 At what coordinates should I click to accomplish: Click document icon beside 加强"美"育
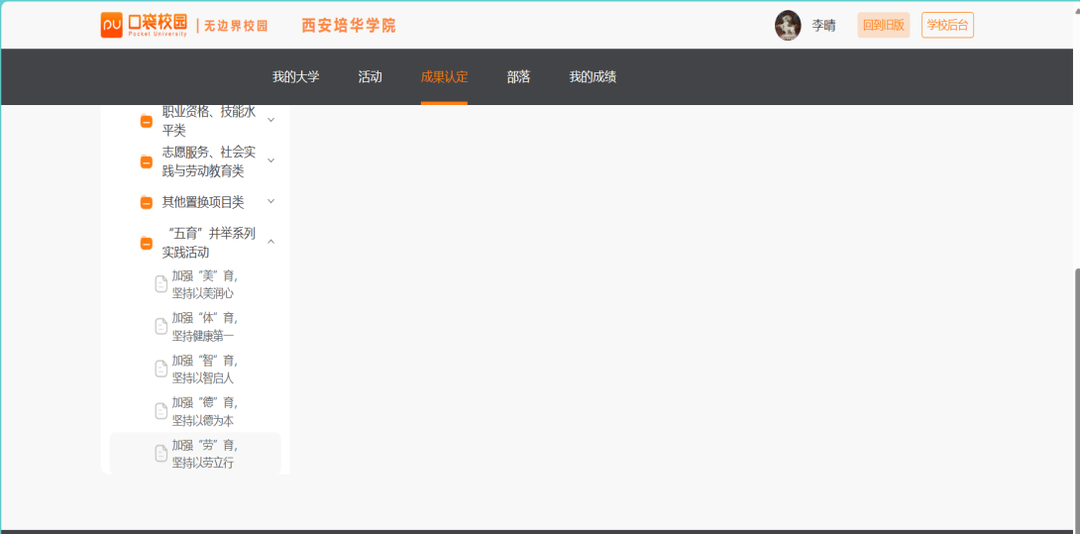tap(161, 284)
